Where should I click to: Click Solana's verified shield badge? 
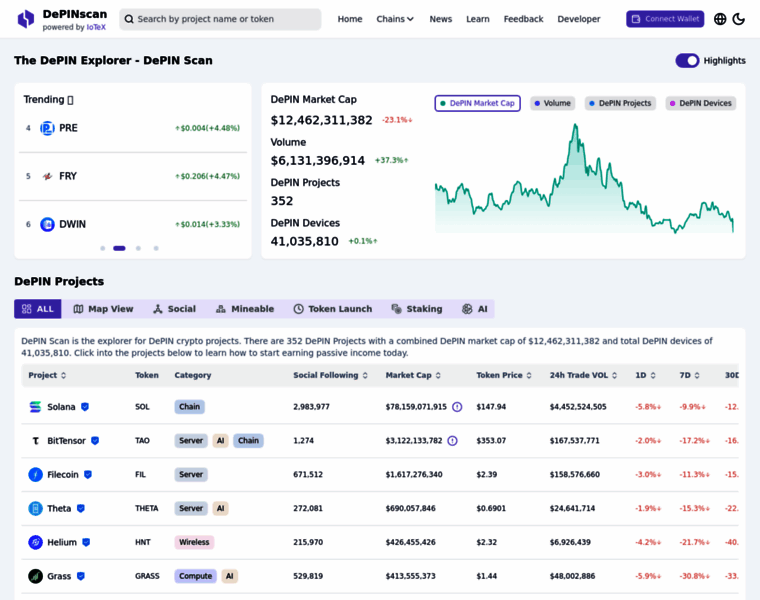pyautogui.click(x=85, y=407)
